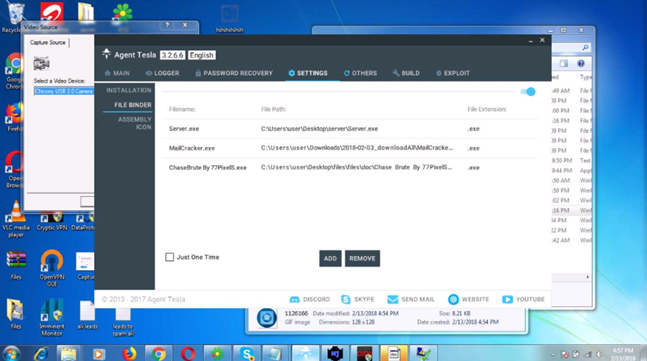Open the media player taskbar icon

pos(98,354)
